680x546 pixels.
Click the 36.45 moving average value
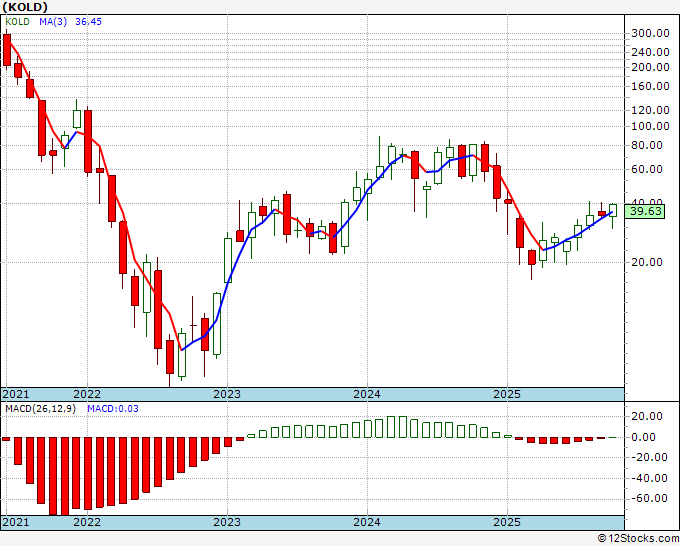click(x=88, y=22)
